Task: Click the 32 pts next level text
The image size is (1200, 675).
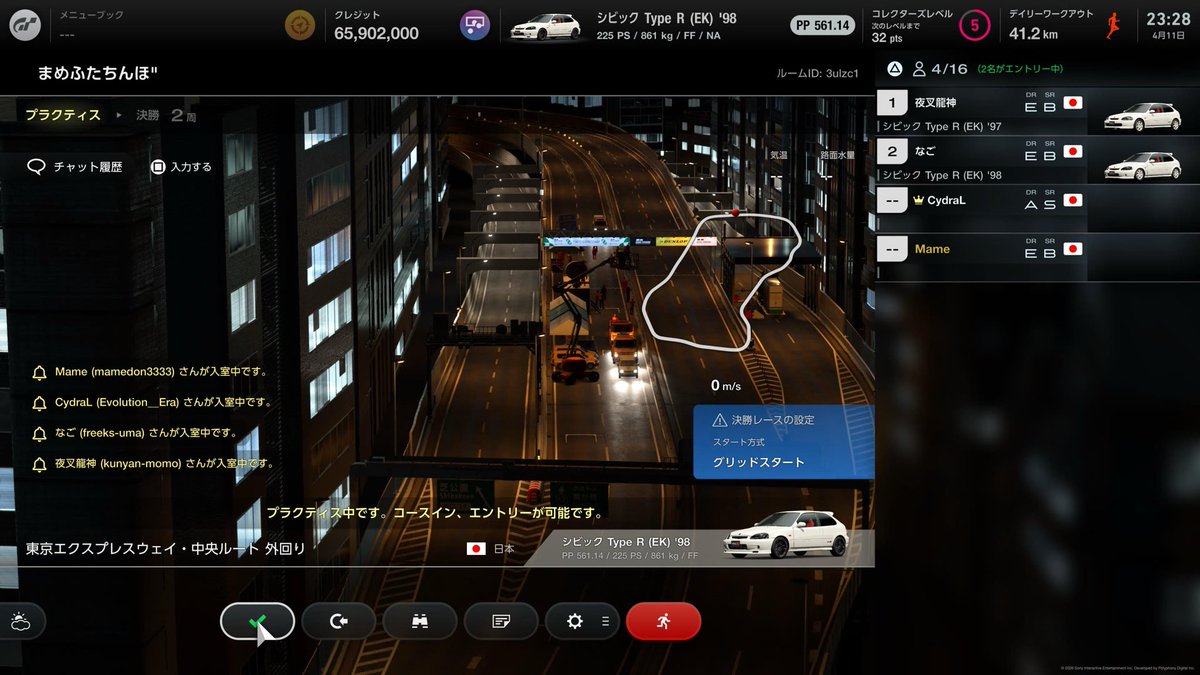Action: click(886, 38)
